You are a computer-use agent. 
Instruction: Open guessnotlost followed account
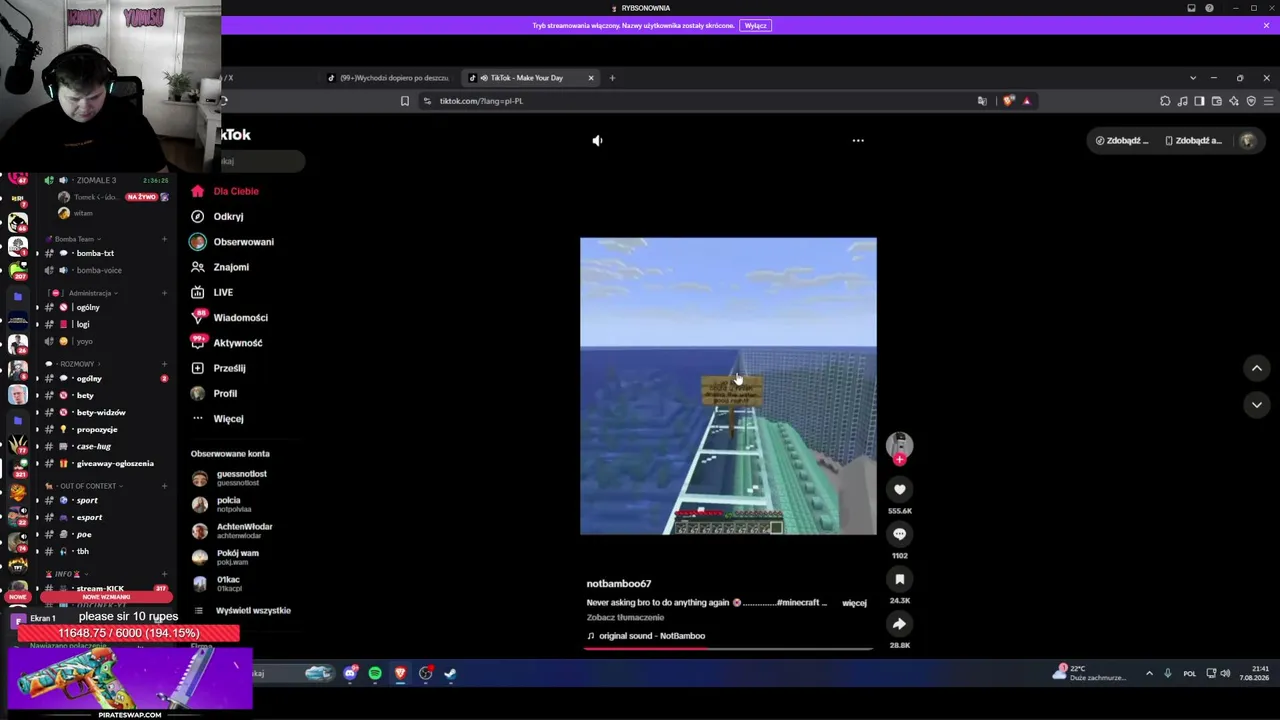pos(231,478)
